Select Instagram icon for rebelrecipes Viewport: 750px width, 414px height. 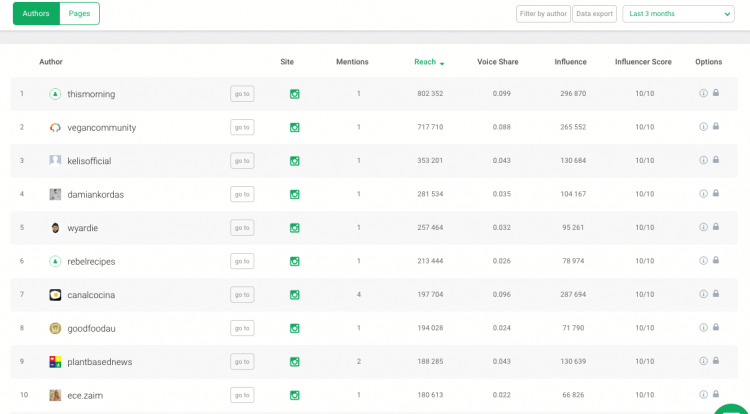click(295, 261)
